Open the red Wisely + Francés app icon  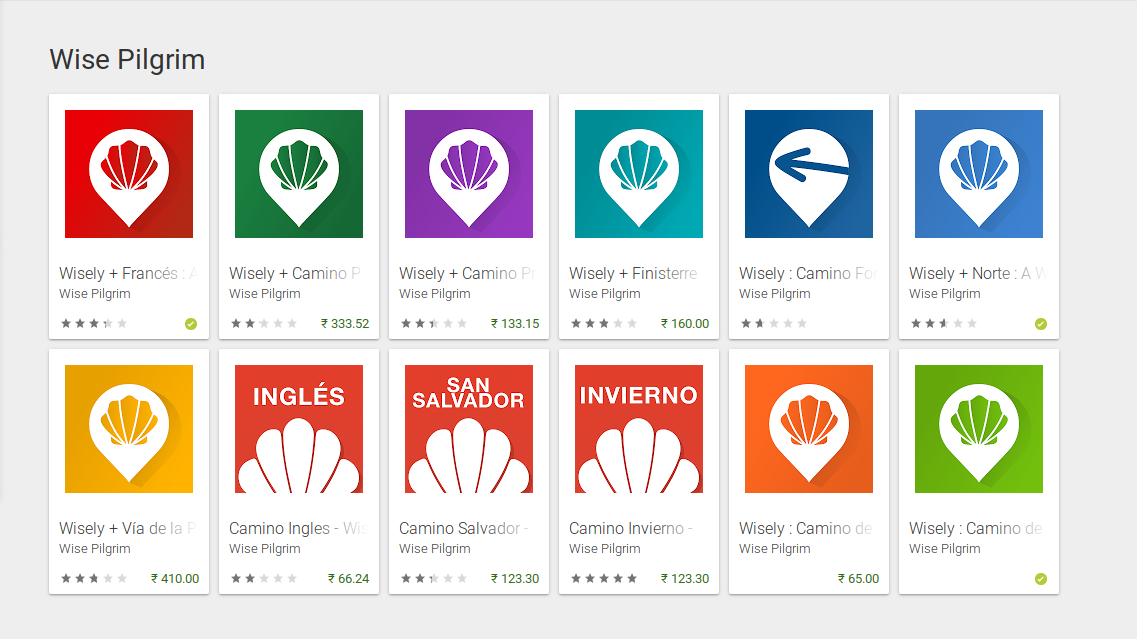[x=129, y=174]
